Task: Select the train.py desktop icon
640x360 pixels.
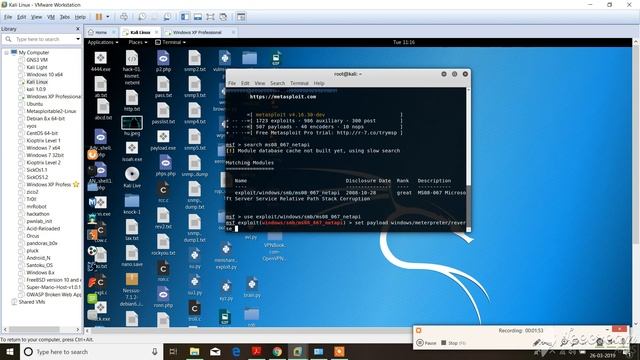Action: click(x=252, y=287)
